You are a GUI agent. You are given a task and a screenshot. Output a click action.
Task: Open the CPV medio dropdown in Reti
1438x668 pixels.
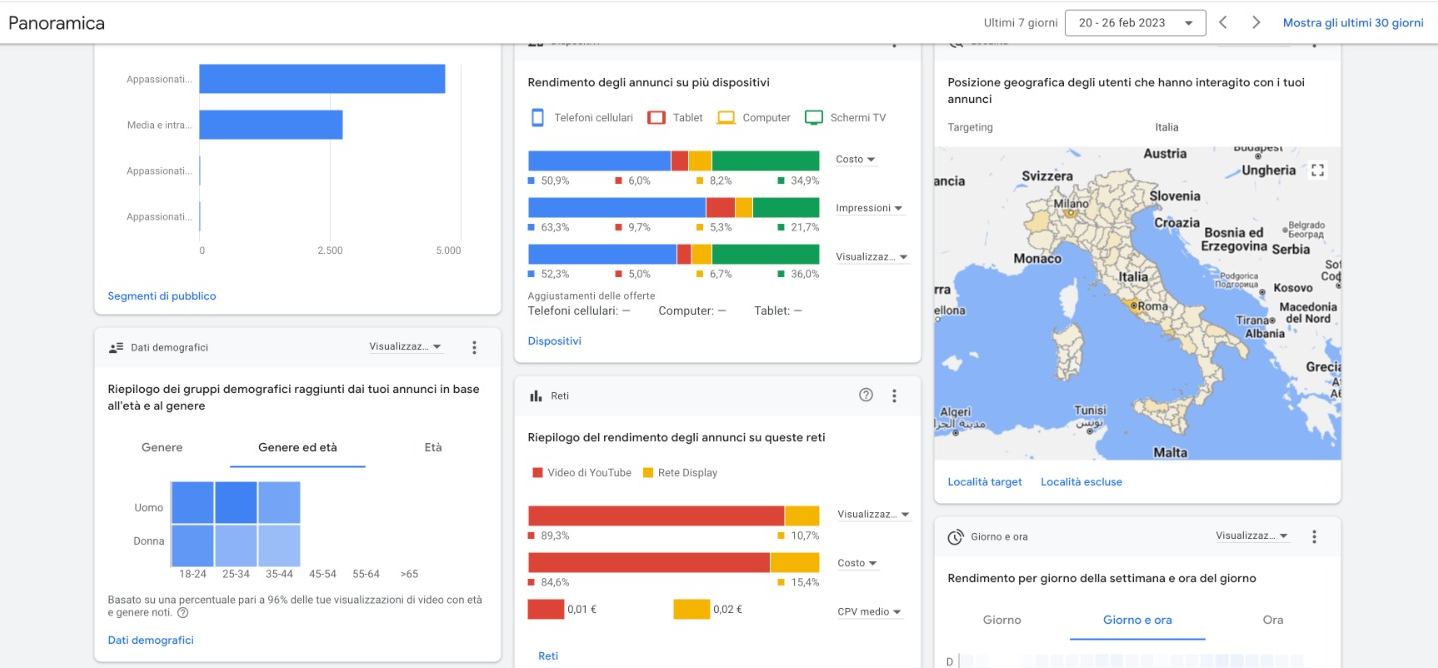point(869,612)
